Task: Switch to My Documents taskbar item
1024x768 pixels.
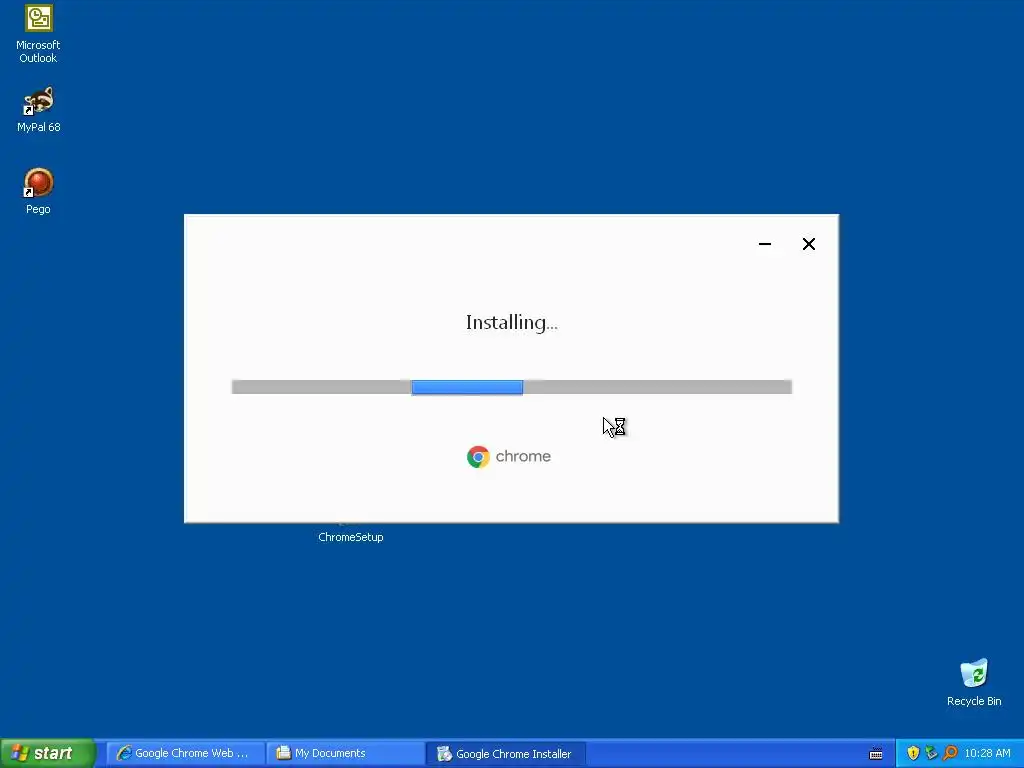Action: tap(345, 753)
